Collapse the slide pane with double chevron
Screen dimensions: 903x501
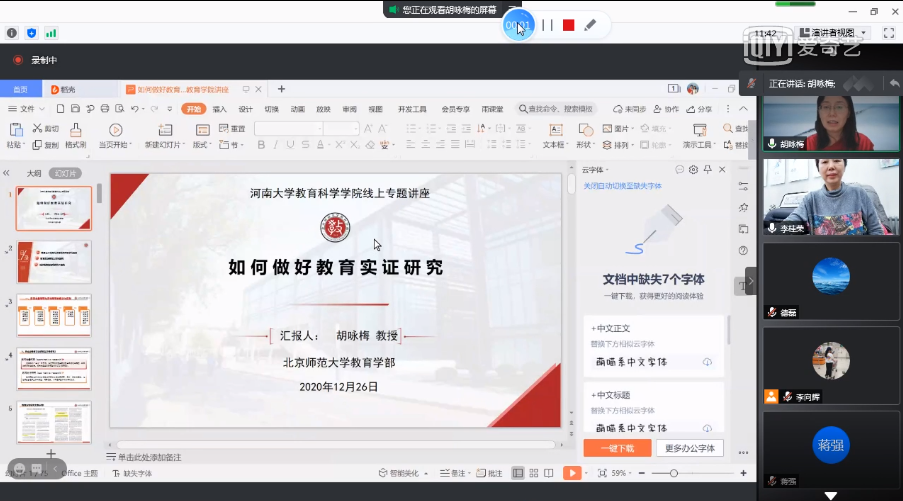click(x=6, y=173)
